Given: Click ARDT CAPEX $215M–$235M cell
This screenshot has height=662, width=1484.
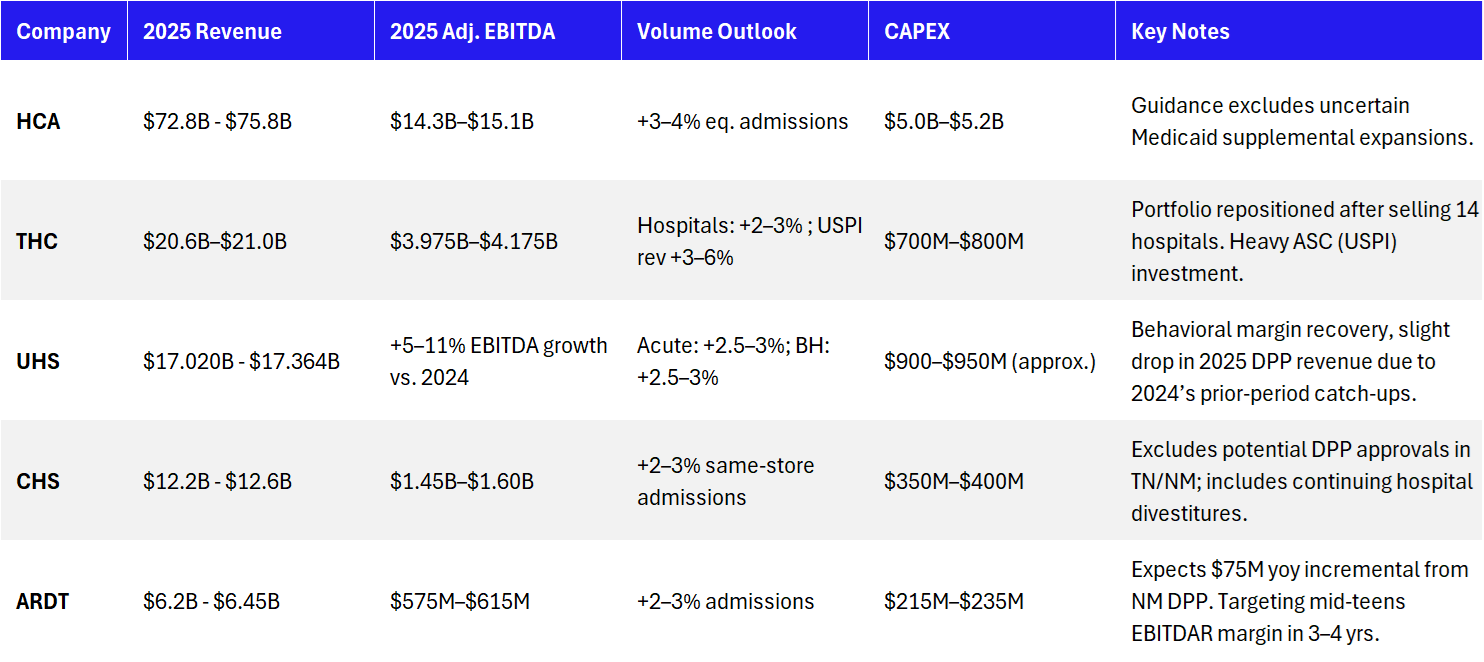Looking at the screenshot, I should pyautogui.click(x=953, y=602).
